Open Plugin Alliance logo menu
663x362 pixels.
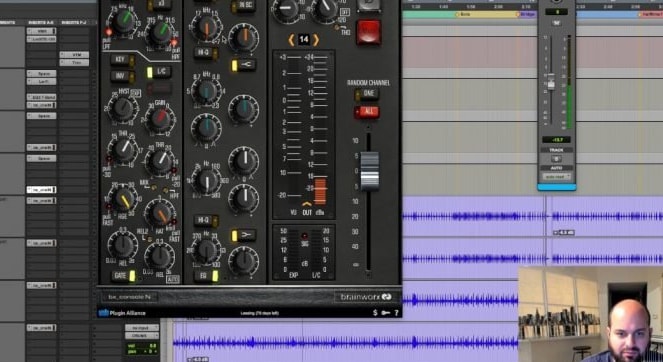[122, 313]
